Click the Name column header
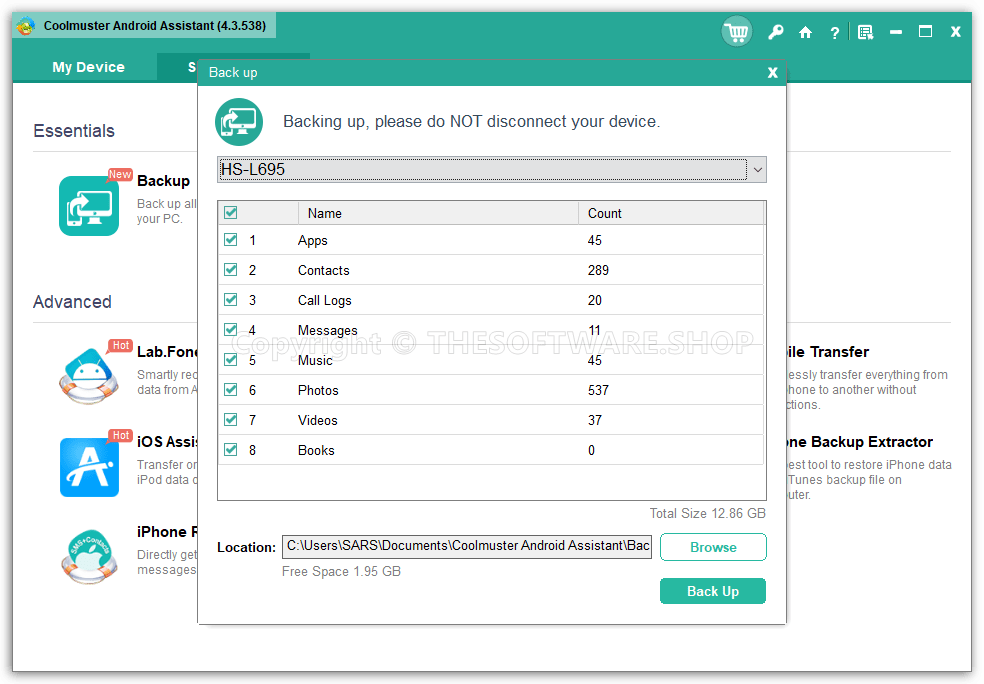This screenshot has height=684, width=984. pyautogui.click(x=438, y=213)
